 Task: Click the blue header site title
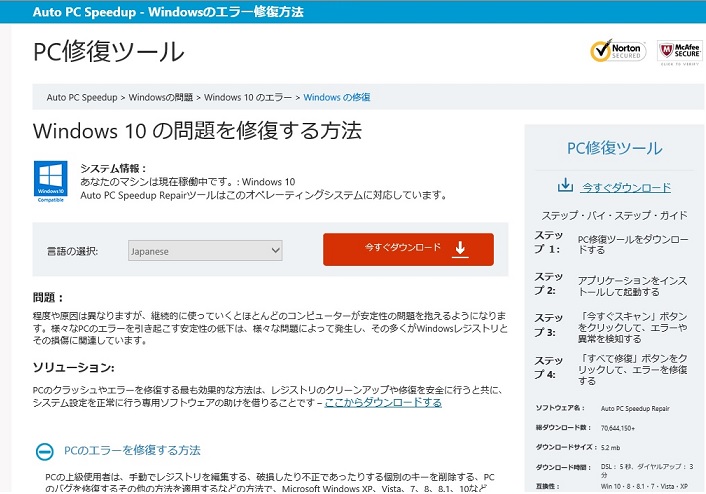point(154,11)
